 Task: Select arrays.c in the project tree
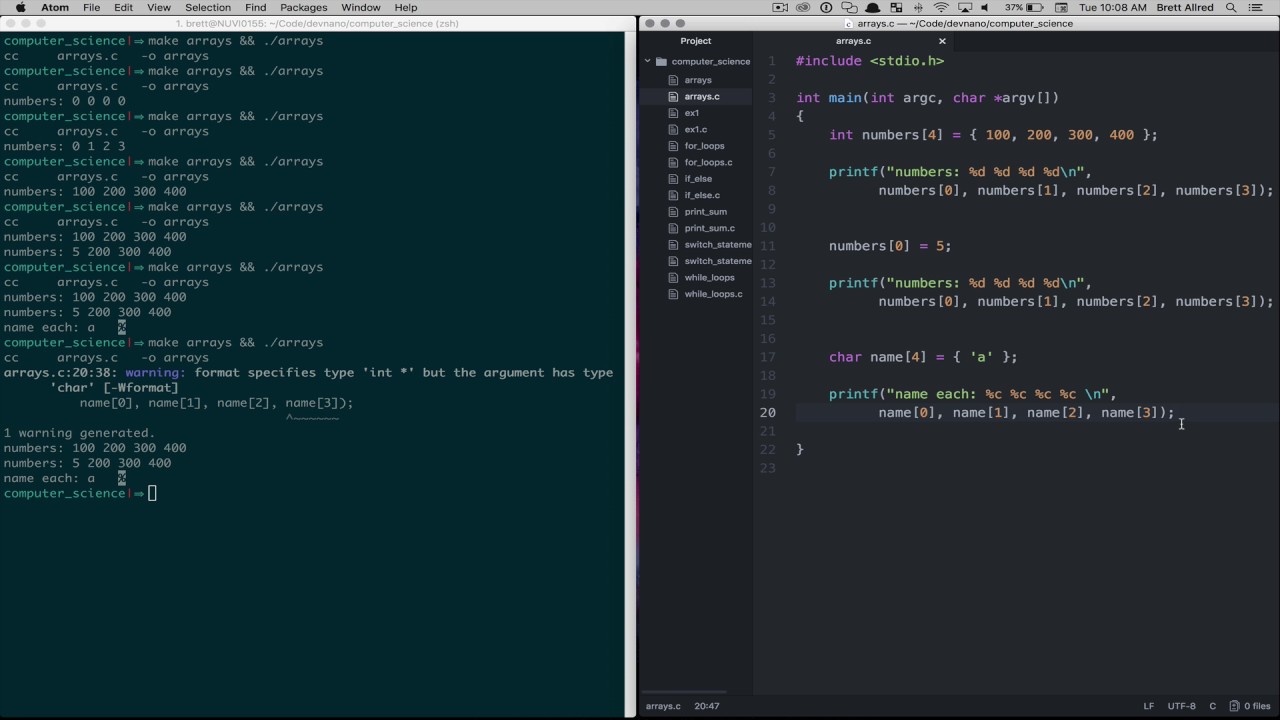tap(702, 97)
